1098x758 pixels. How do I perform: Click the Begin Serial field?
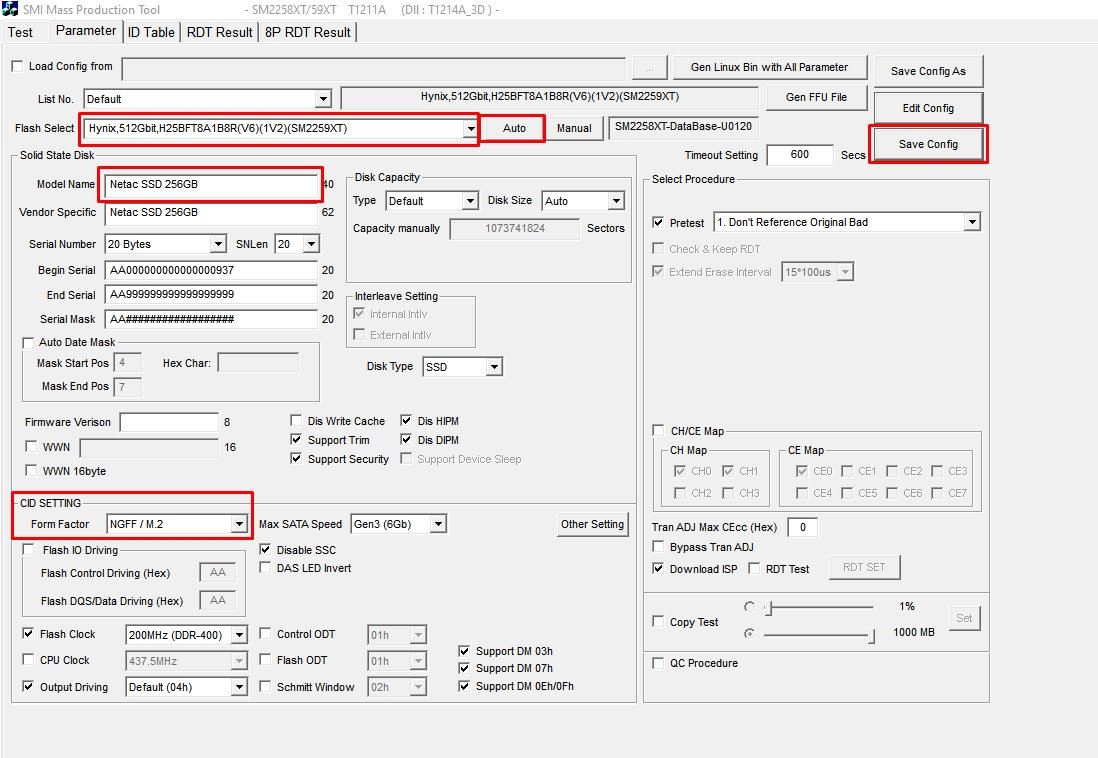(x=211, y=270)
